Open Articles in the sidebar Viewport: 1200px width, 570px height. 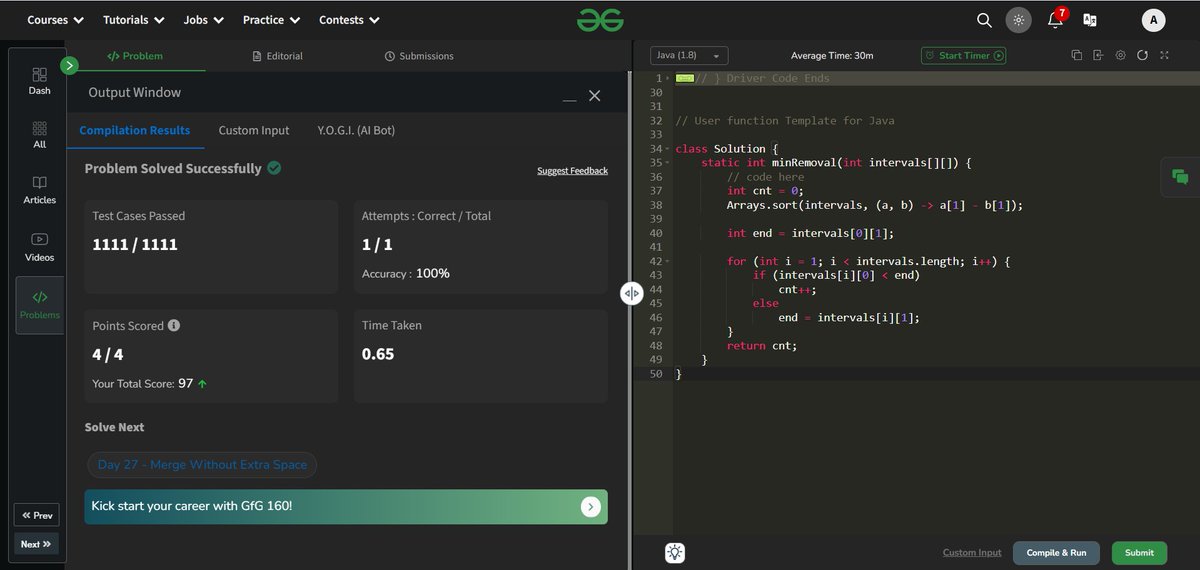pos(40,190)
